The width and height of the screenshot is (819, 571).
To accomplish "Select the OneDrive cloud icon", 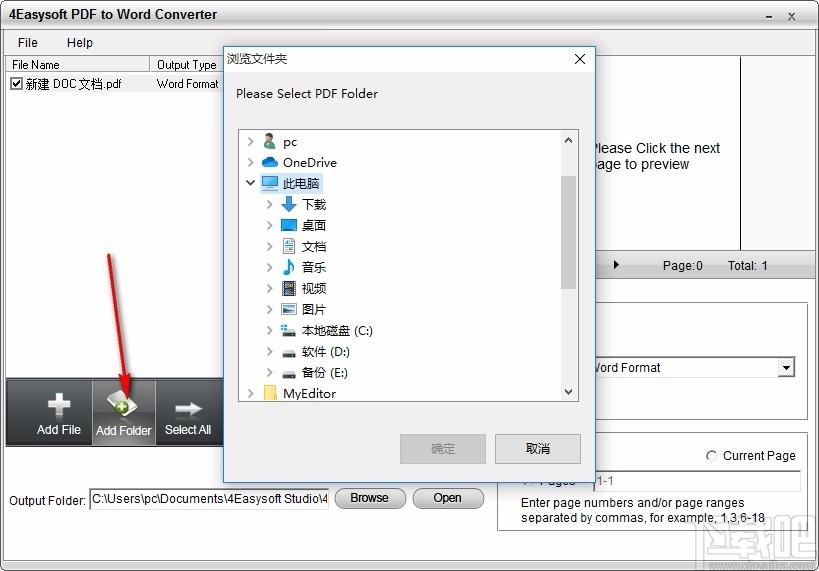I will point(270,162).
